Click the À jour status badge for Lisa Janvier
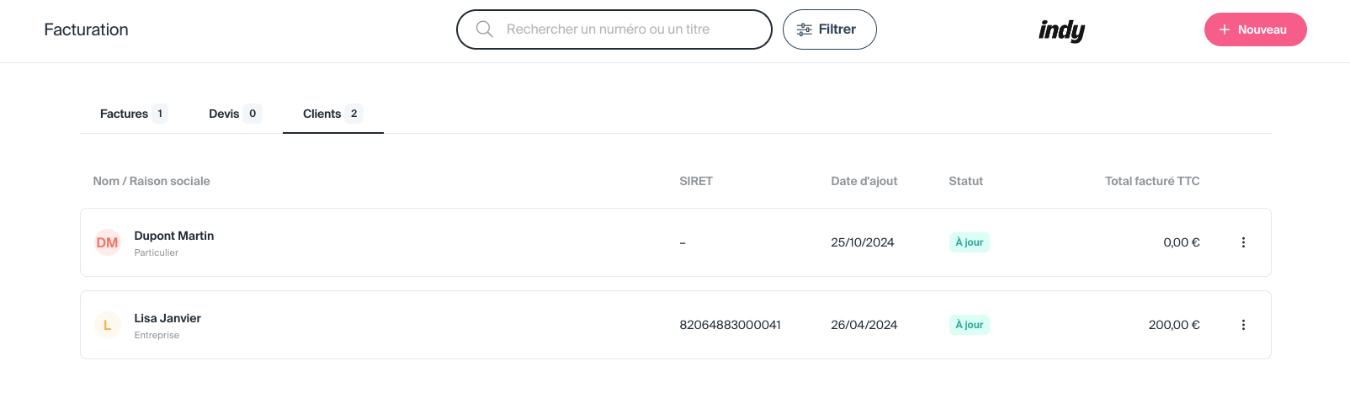The width and height of the screenshot is (1350, 400). (969, 325)
